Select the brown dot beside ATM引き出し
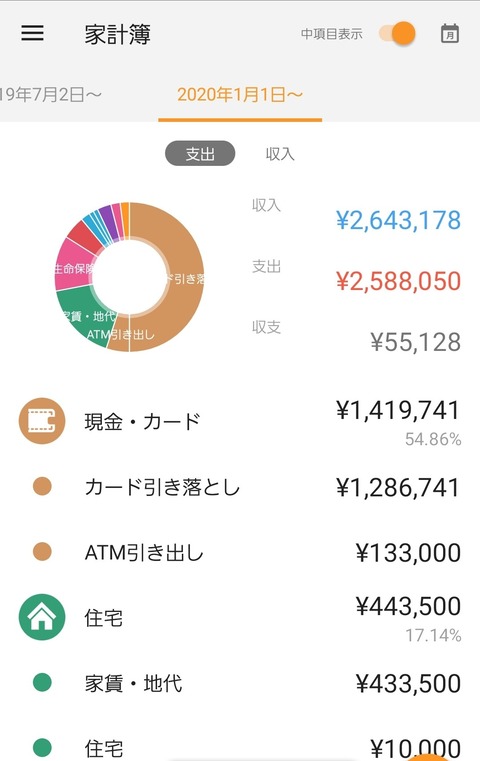This screenshot has height=761, width=480. 42,552
